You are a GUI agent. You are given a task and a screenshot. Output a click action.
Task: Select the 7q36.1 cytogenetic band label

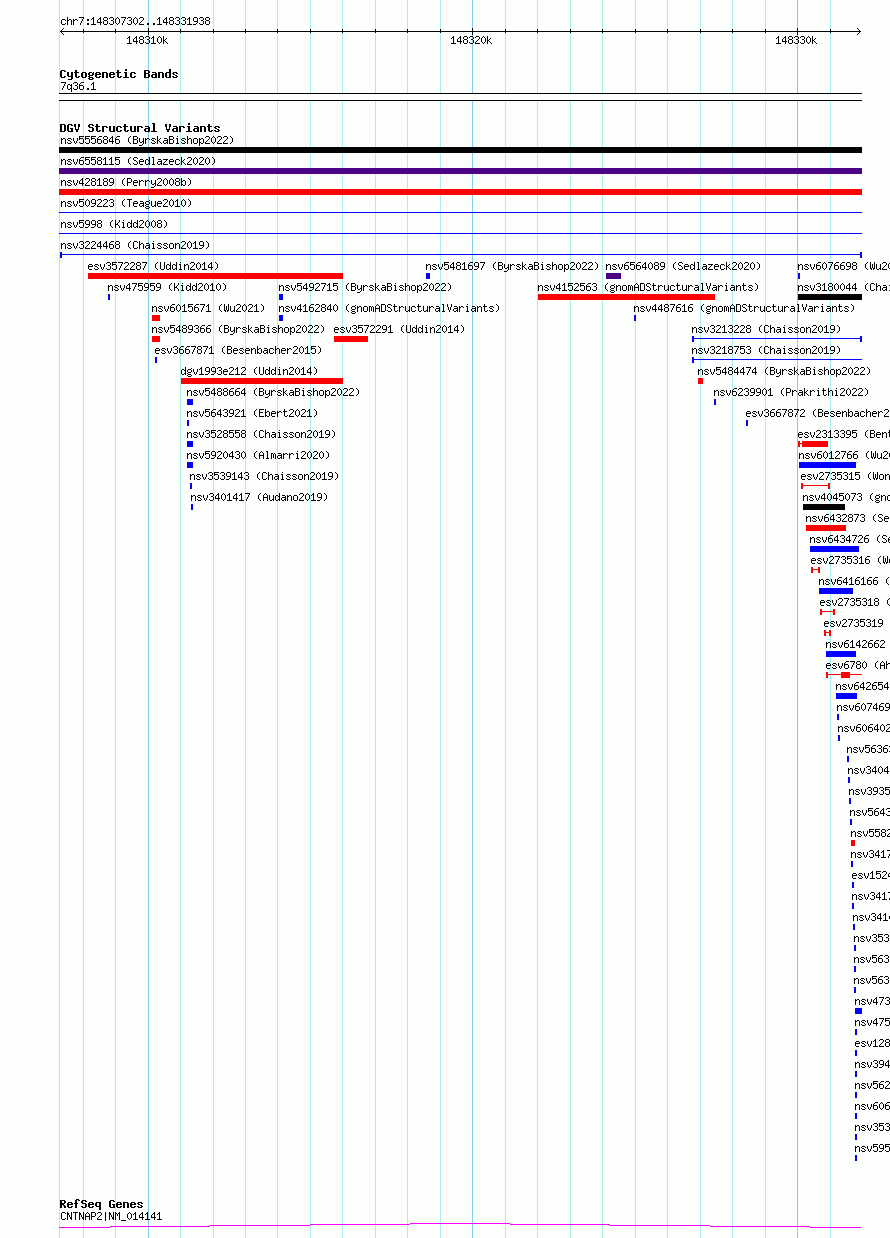pos(78,86)
